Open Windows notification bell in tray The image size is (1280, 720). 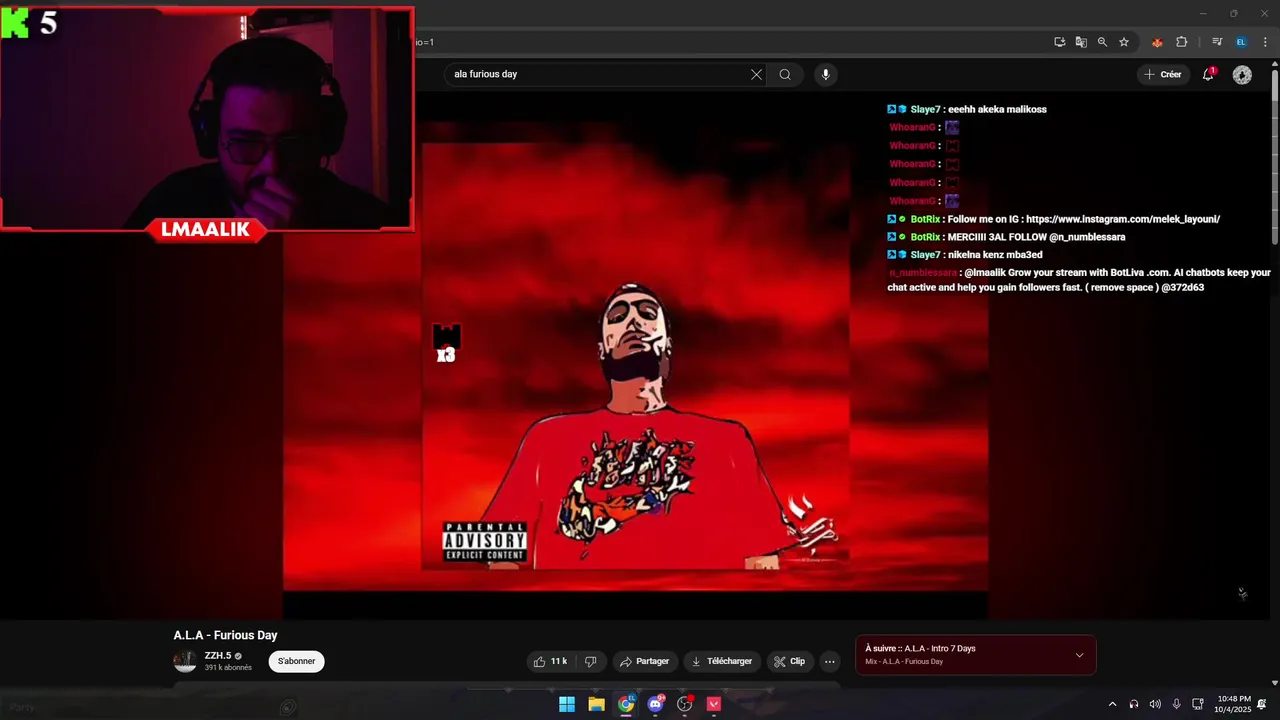[1262, 704]
